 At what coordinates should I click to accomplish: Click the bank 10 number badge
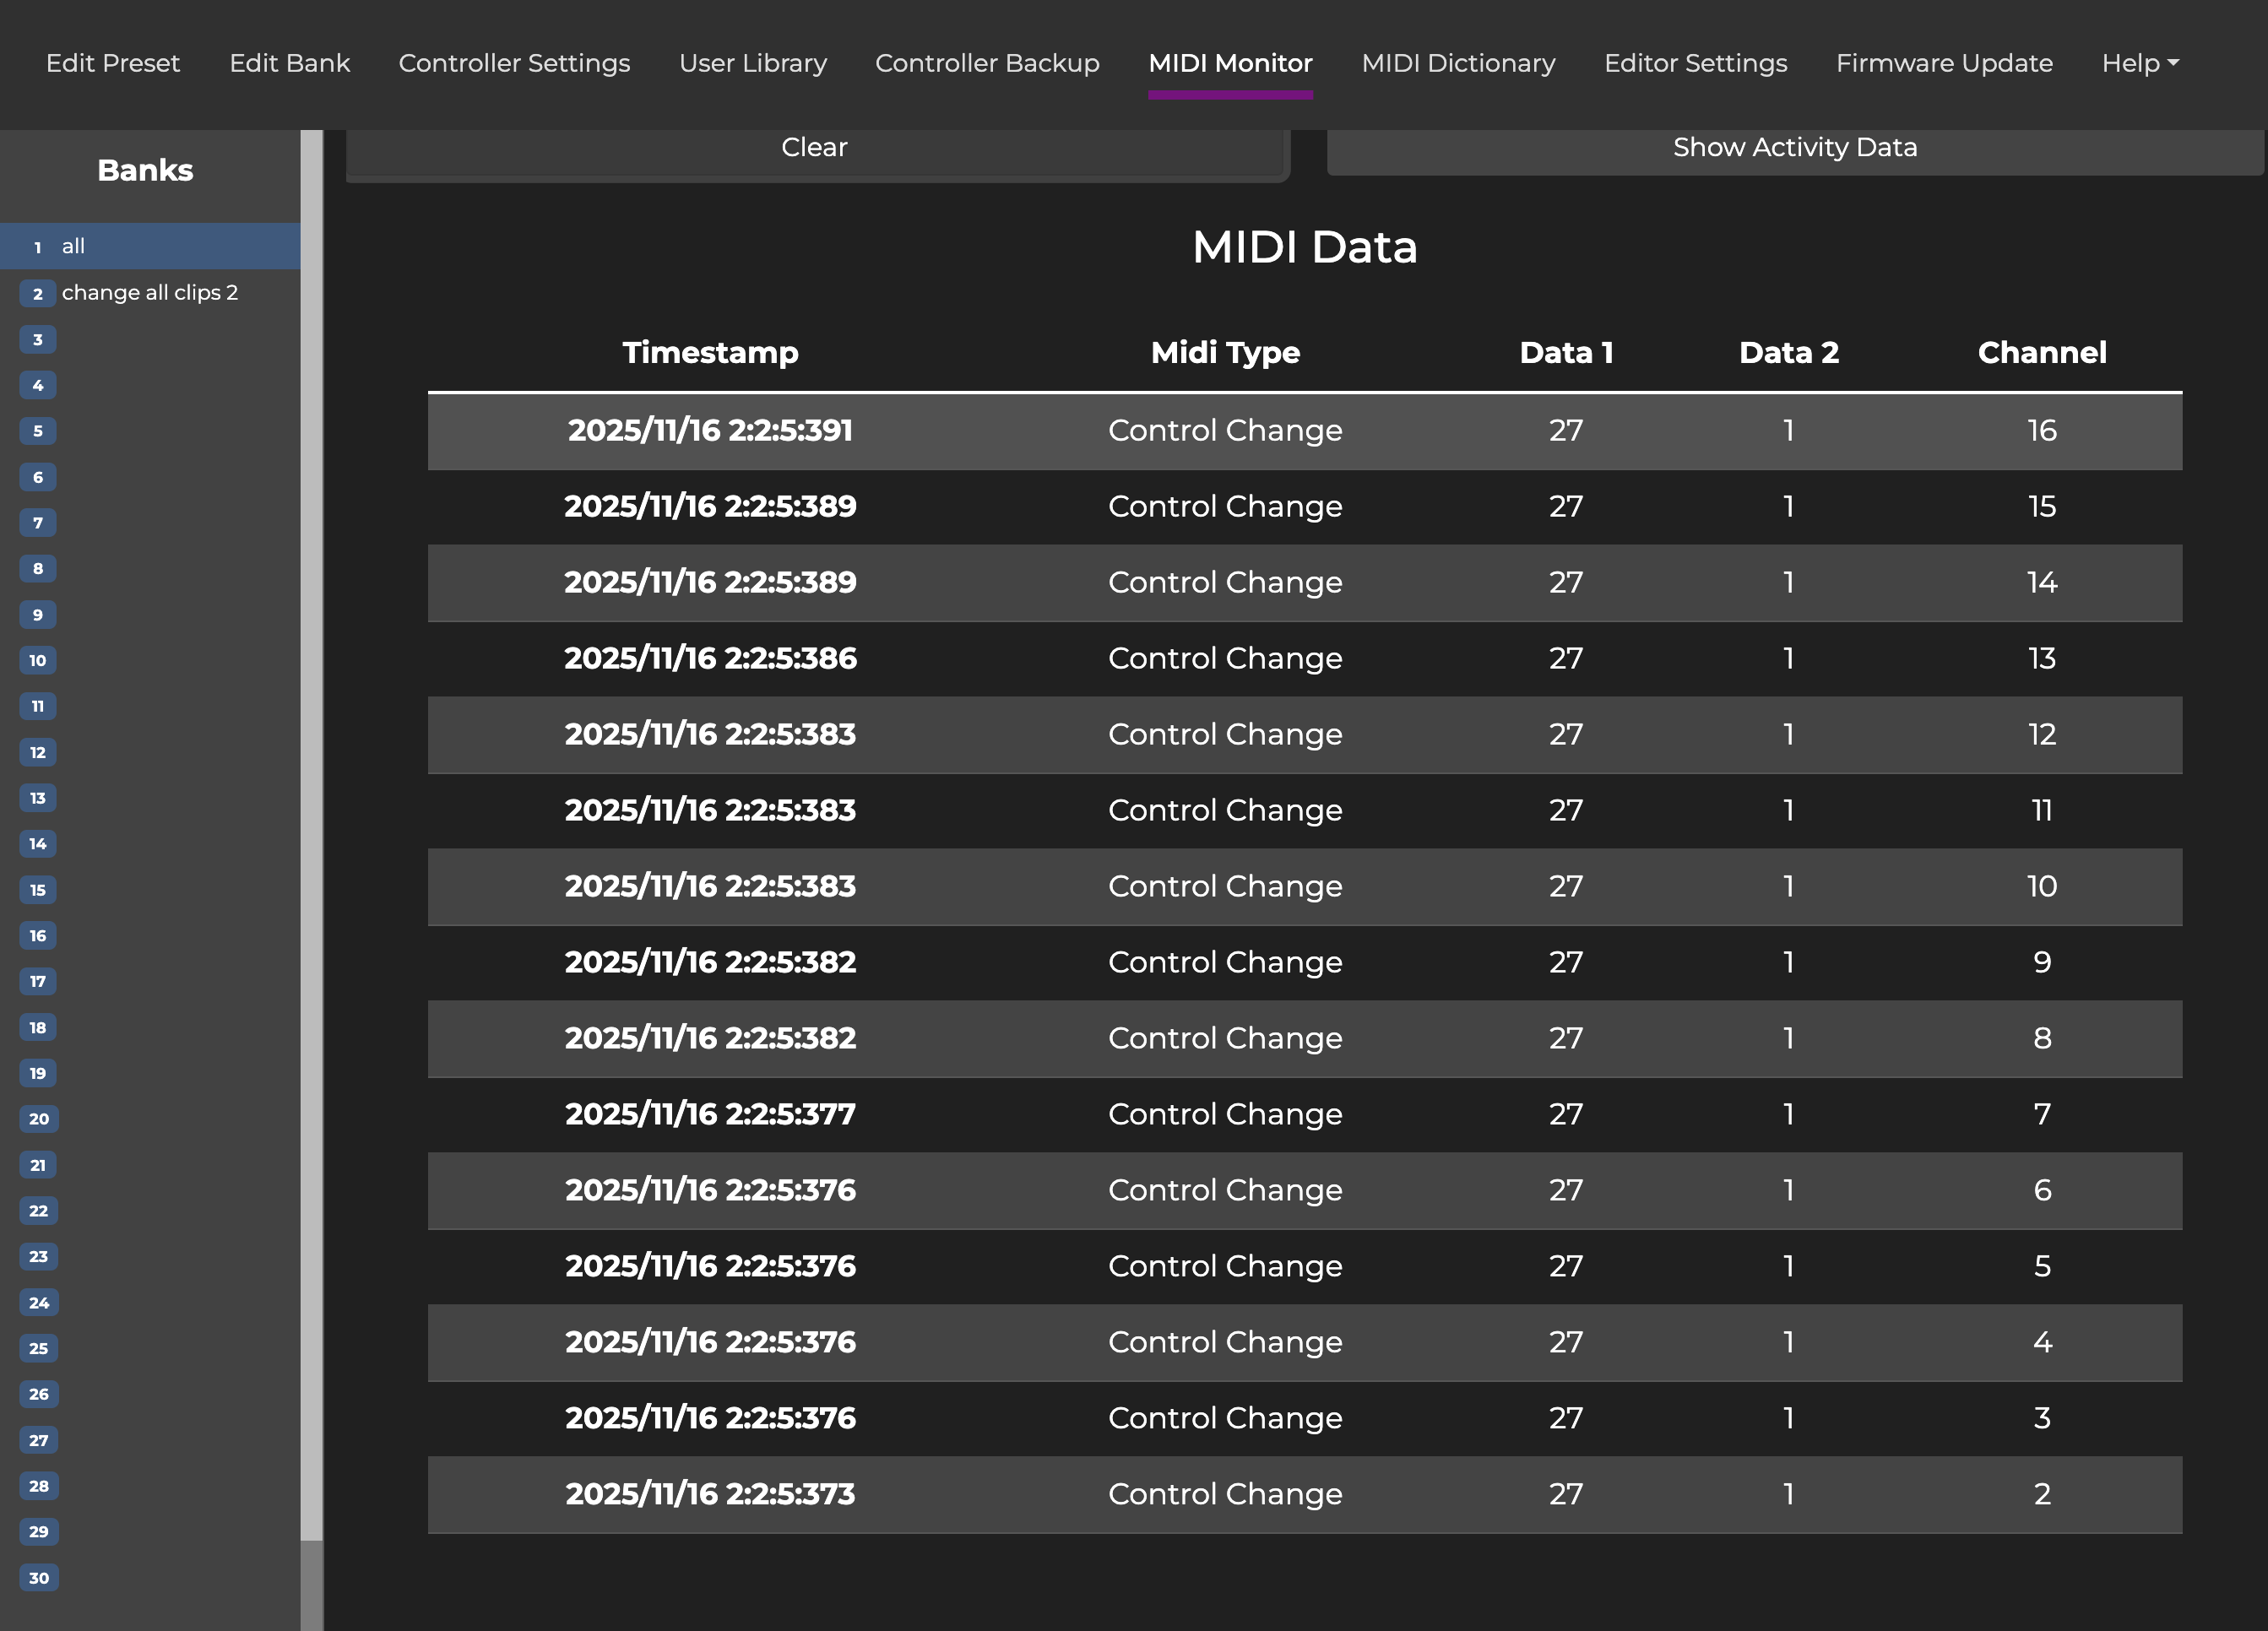tap(38, 660)
